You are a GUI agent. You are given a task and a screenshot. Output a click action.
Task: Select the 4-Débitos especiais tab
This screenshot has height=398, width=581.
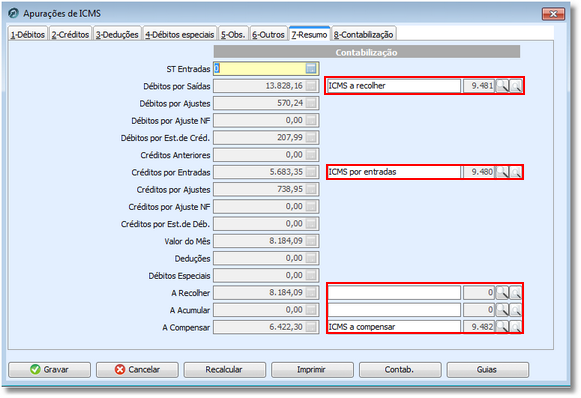(180, 34)
